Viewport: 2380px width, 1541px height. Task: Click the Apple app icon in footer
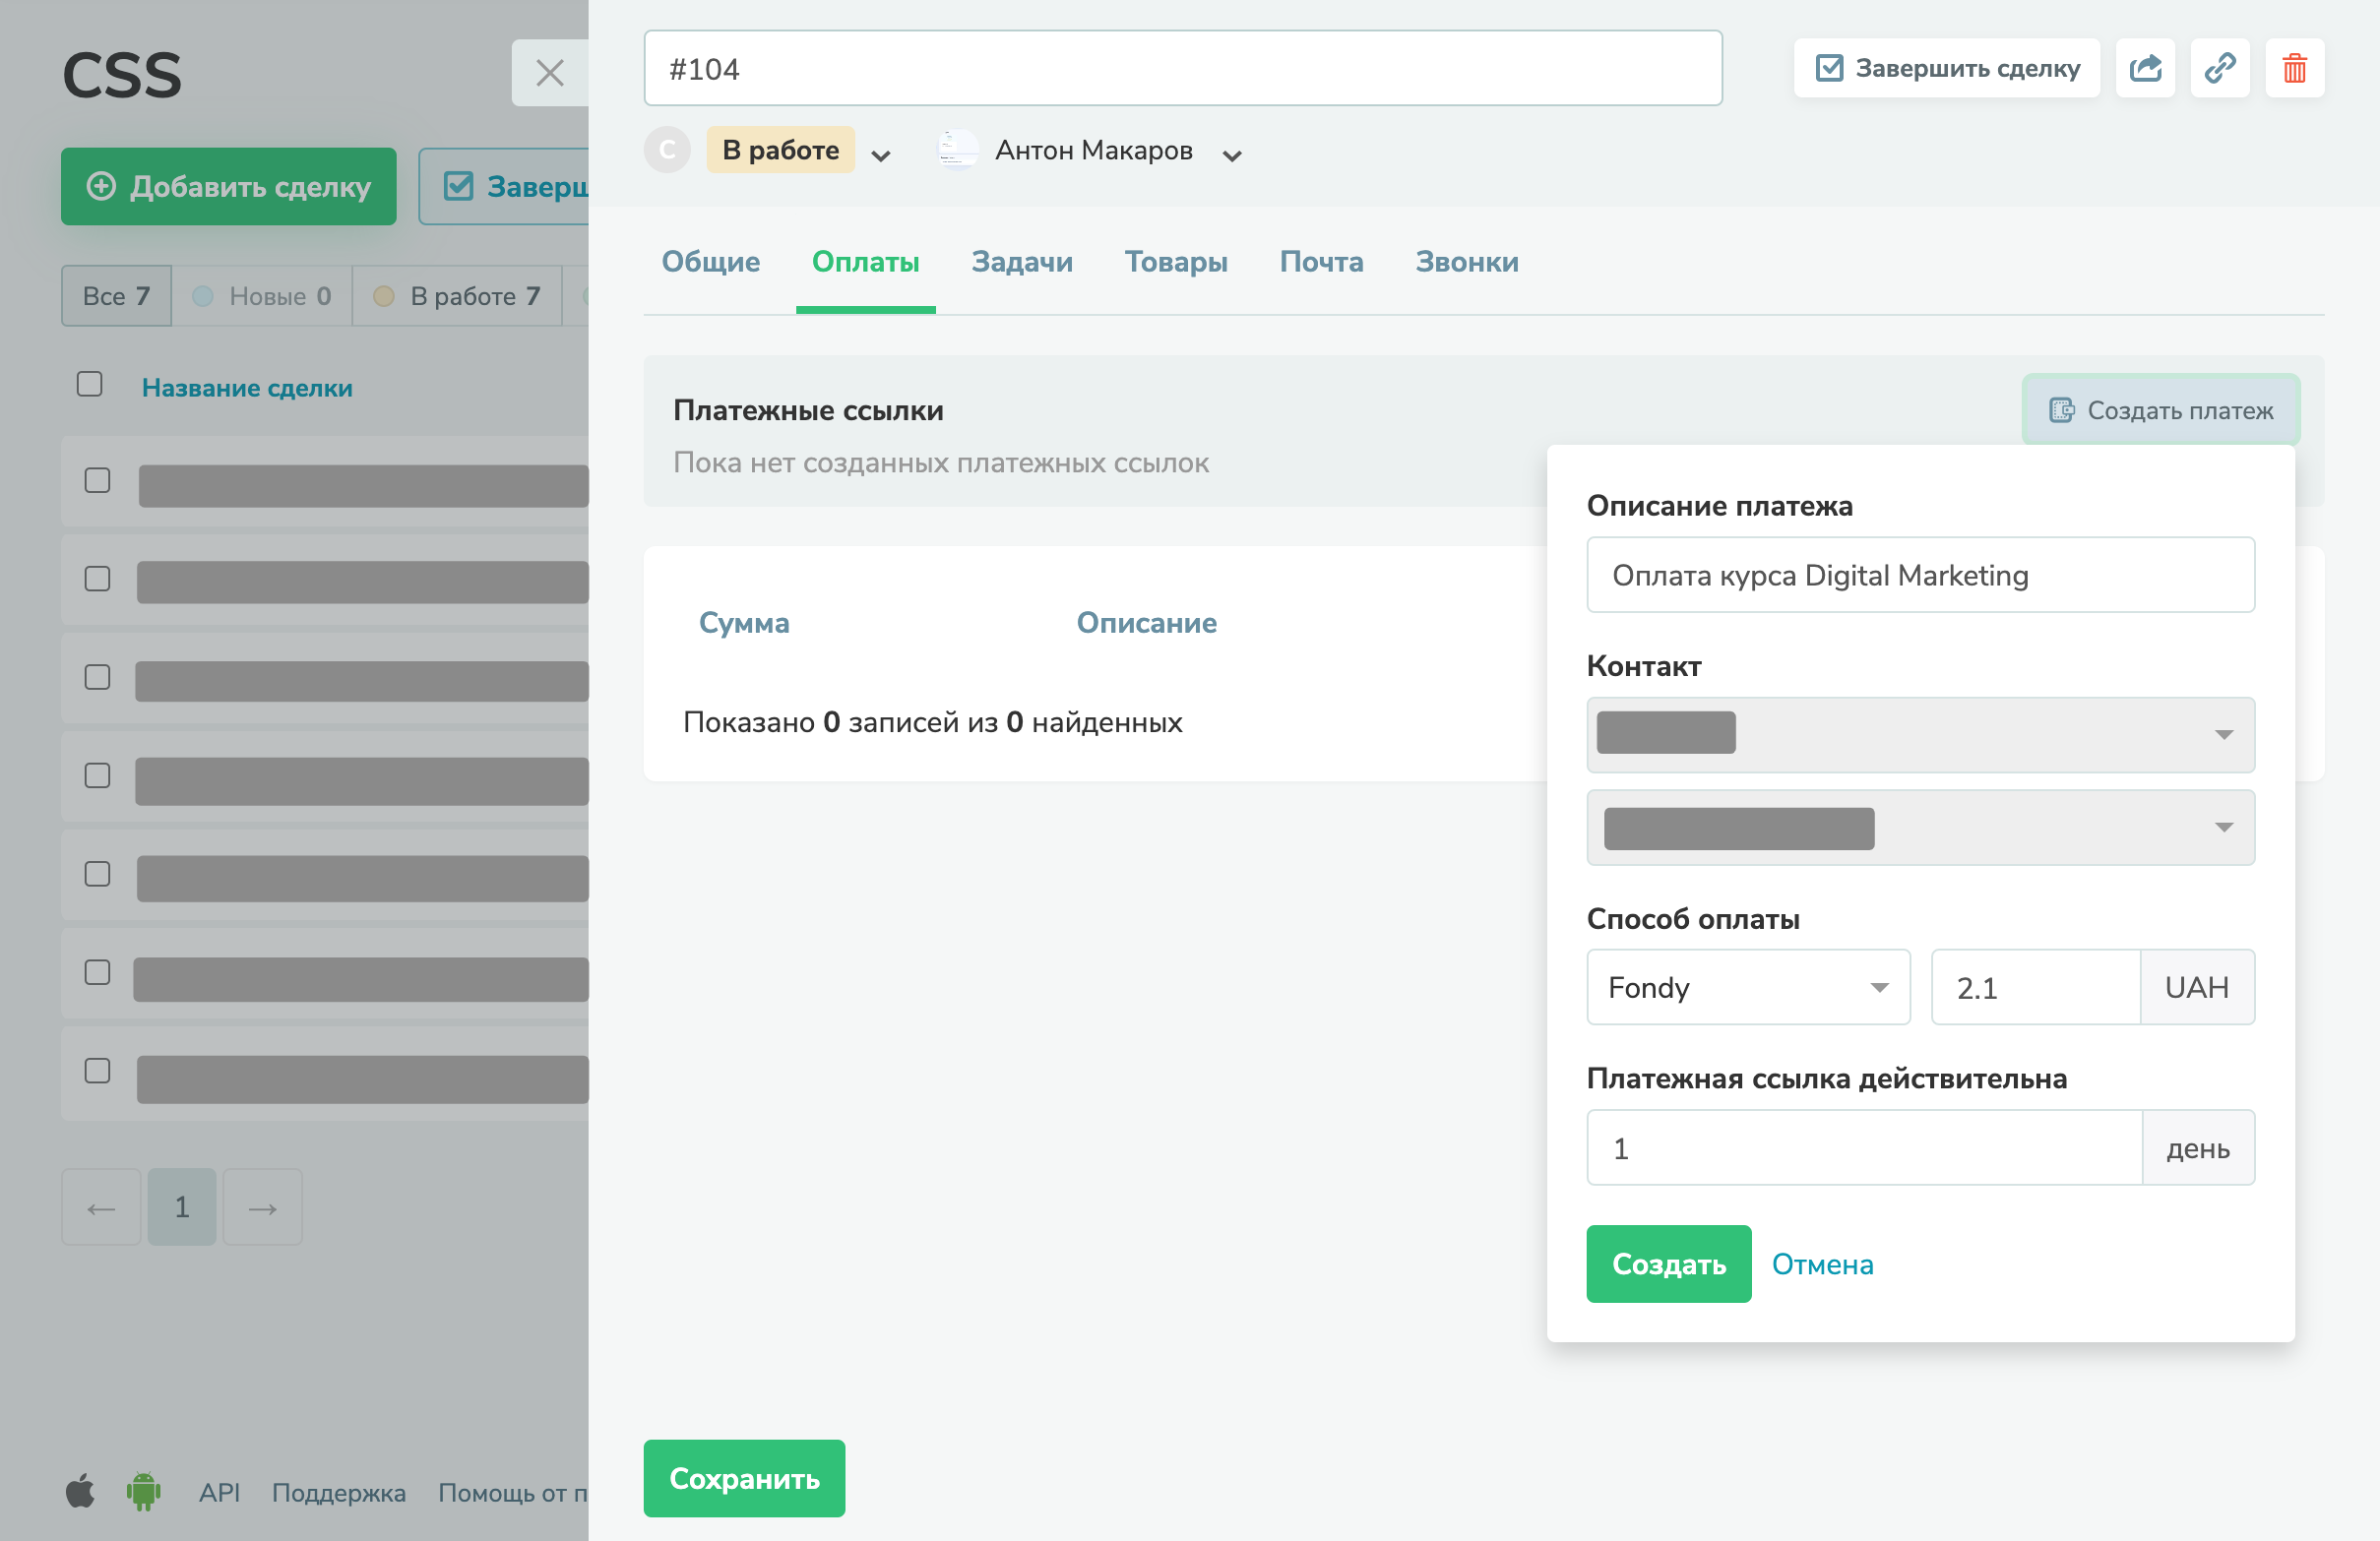[80, 1491]
